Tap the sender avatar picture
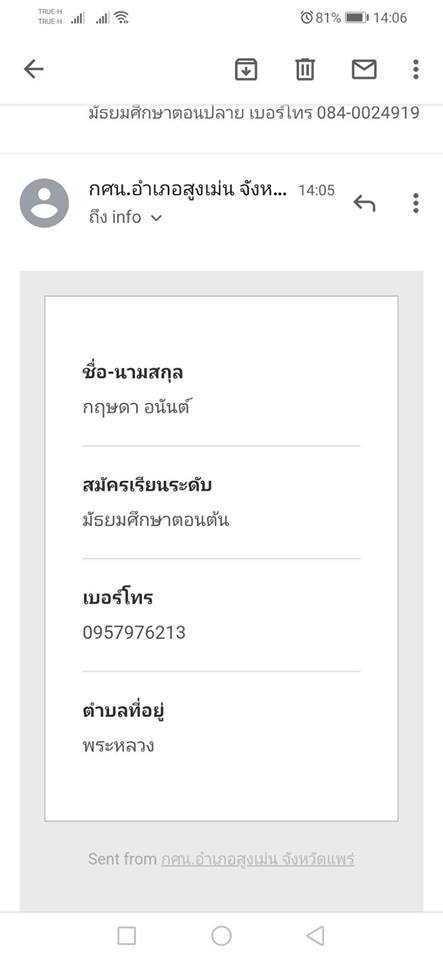Image resolution: width=443 pixels, height=960 pixels. (x=44, y=203)
